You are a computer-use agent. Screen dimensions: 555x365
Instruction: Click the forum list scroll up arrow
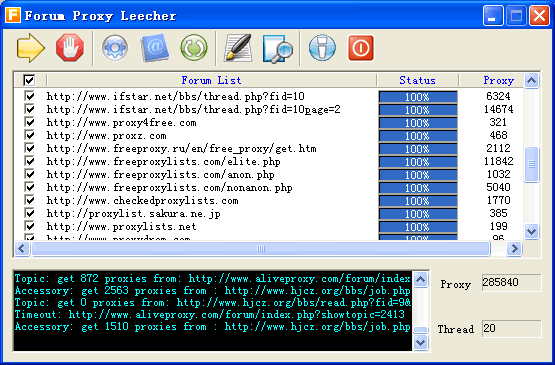tap(531, 80)
